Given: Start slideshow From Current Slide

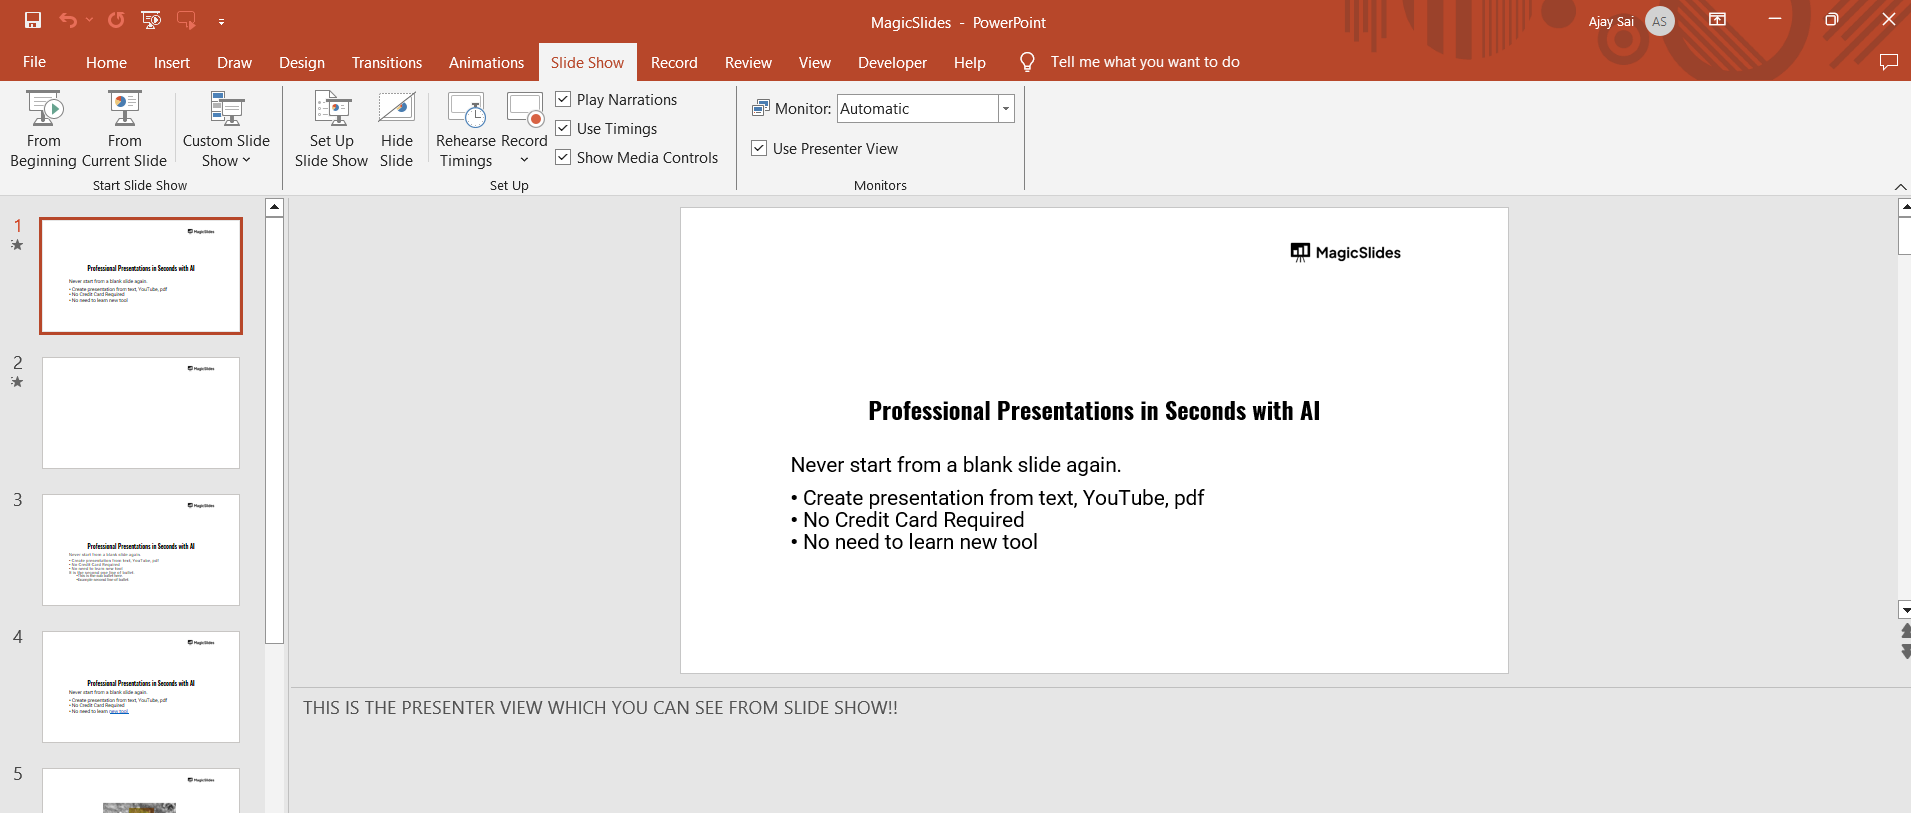Looking at the screenshot, I should click(x=125, y=129).
